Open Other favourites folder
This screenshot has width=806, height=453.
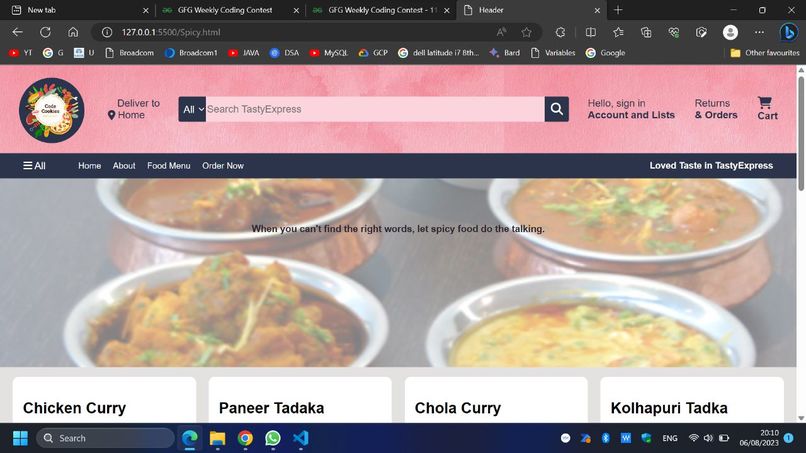click(765, 52)
